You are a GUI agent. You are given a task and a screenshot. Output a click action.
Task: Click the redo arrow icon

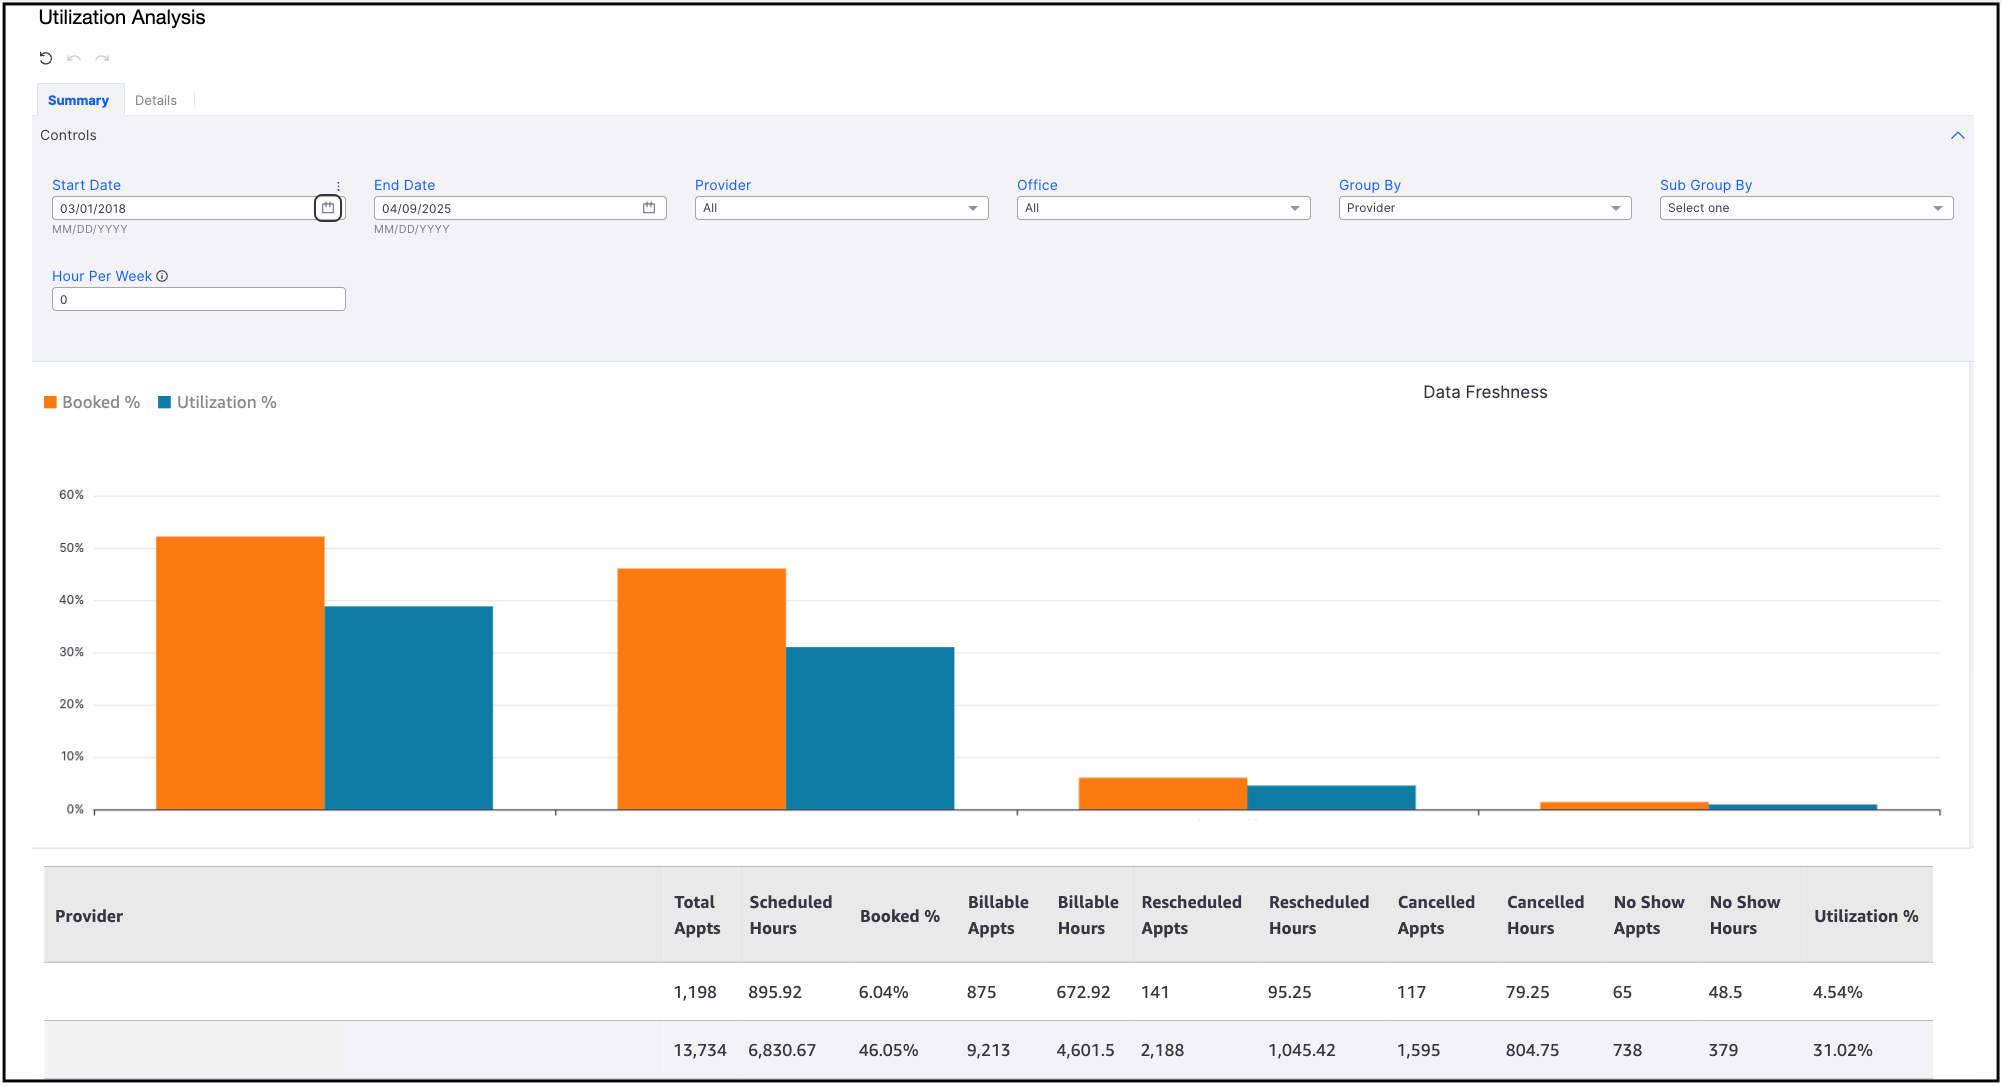point(102,58)
